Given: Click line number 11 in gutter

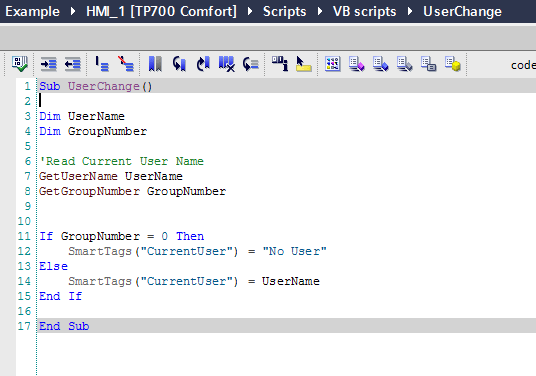Looking at the screenshot, I should (24, 236).
